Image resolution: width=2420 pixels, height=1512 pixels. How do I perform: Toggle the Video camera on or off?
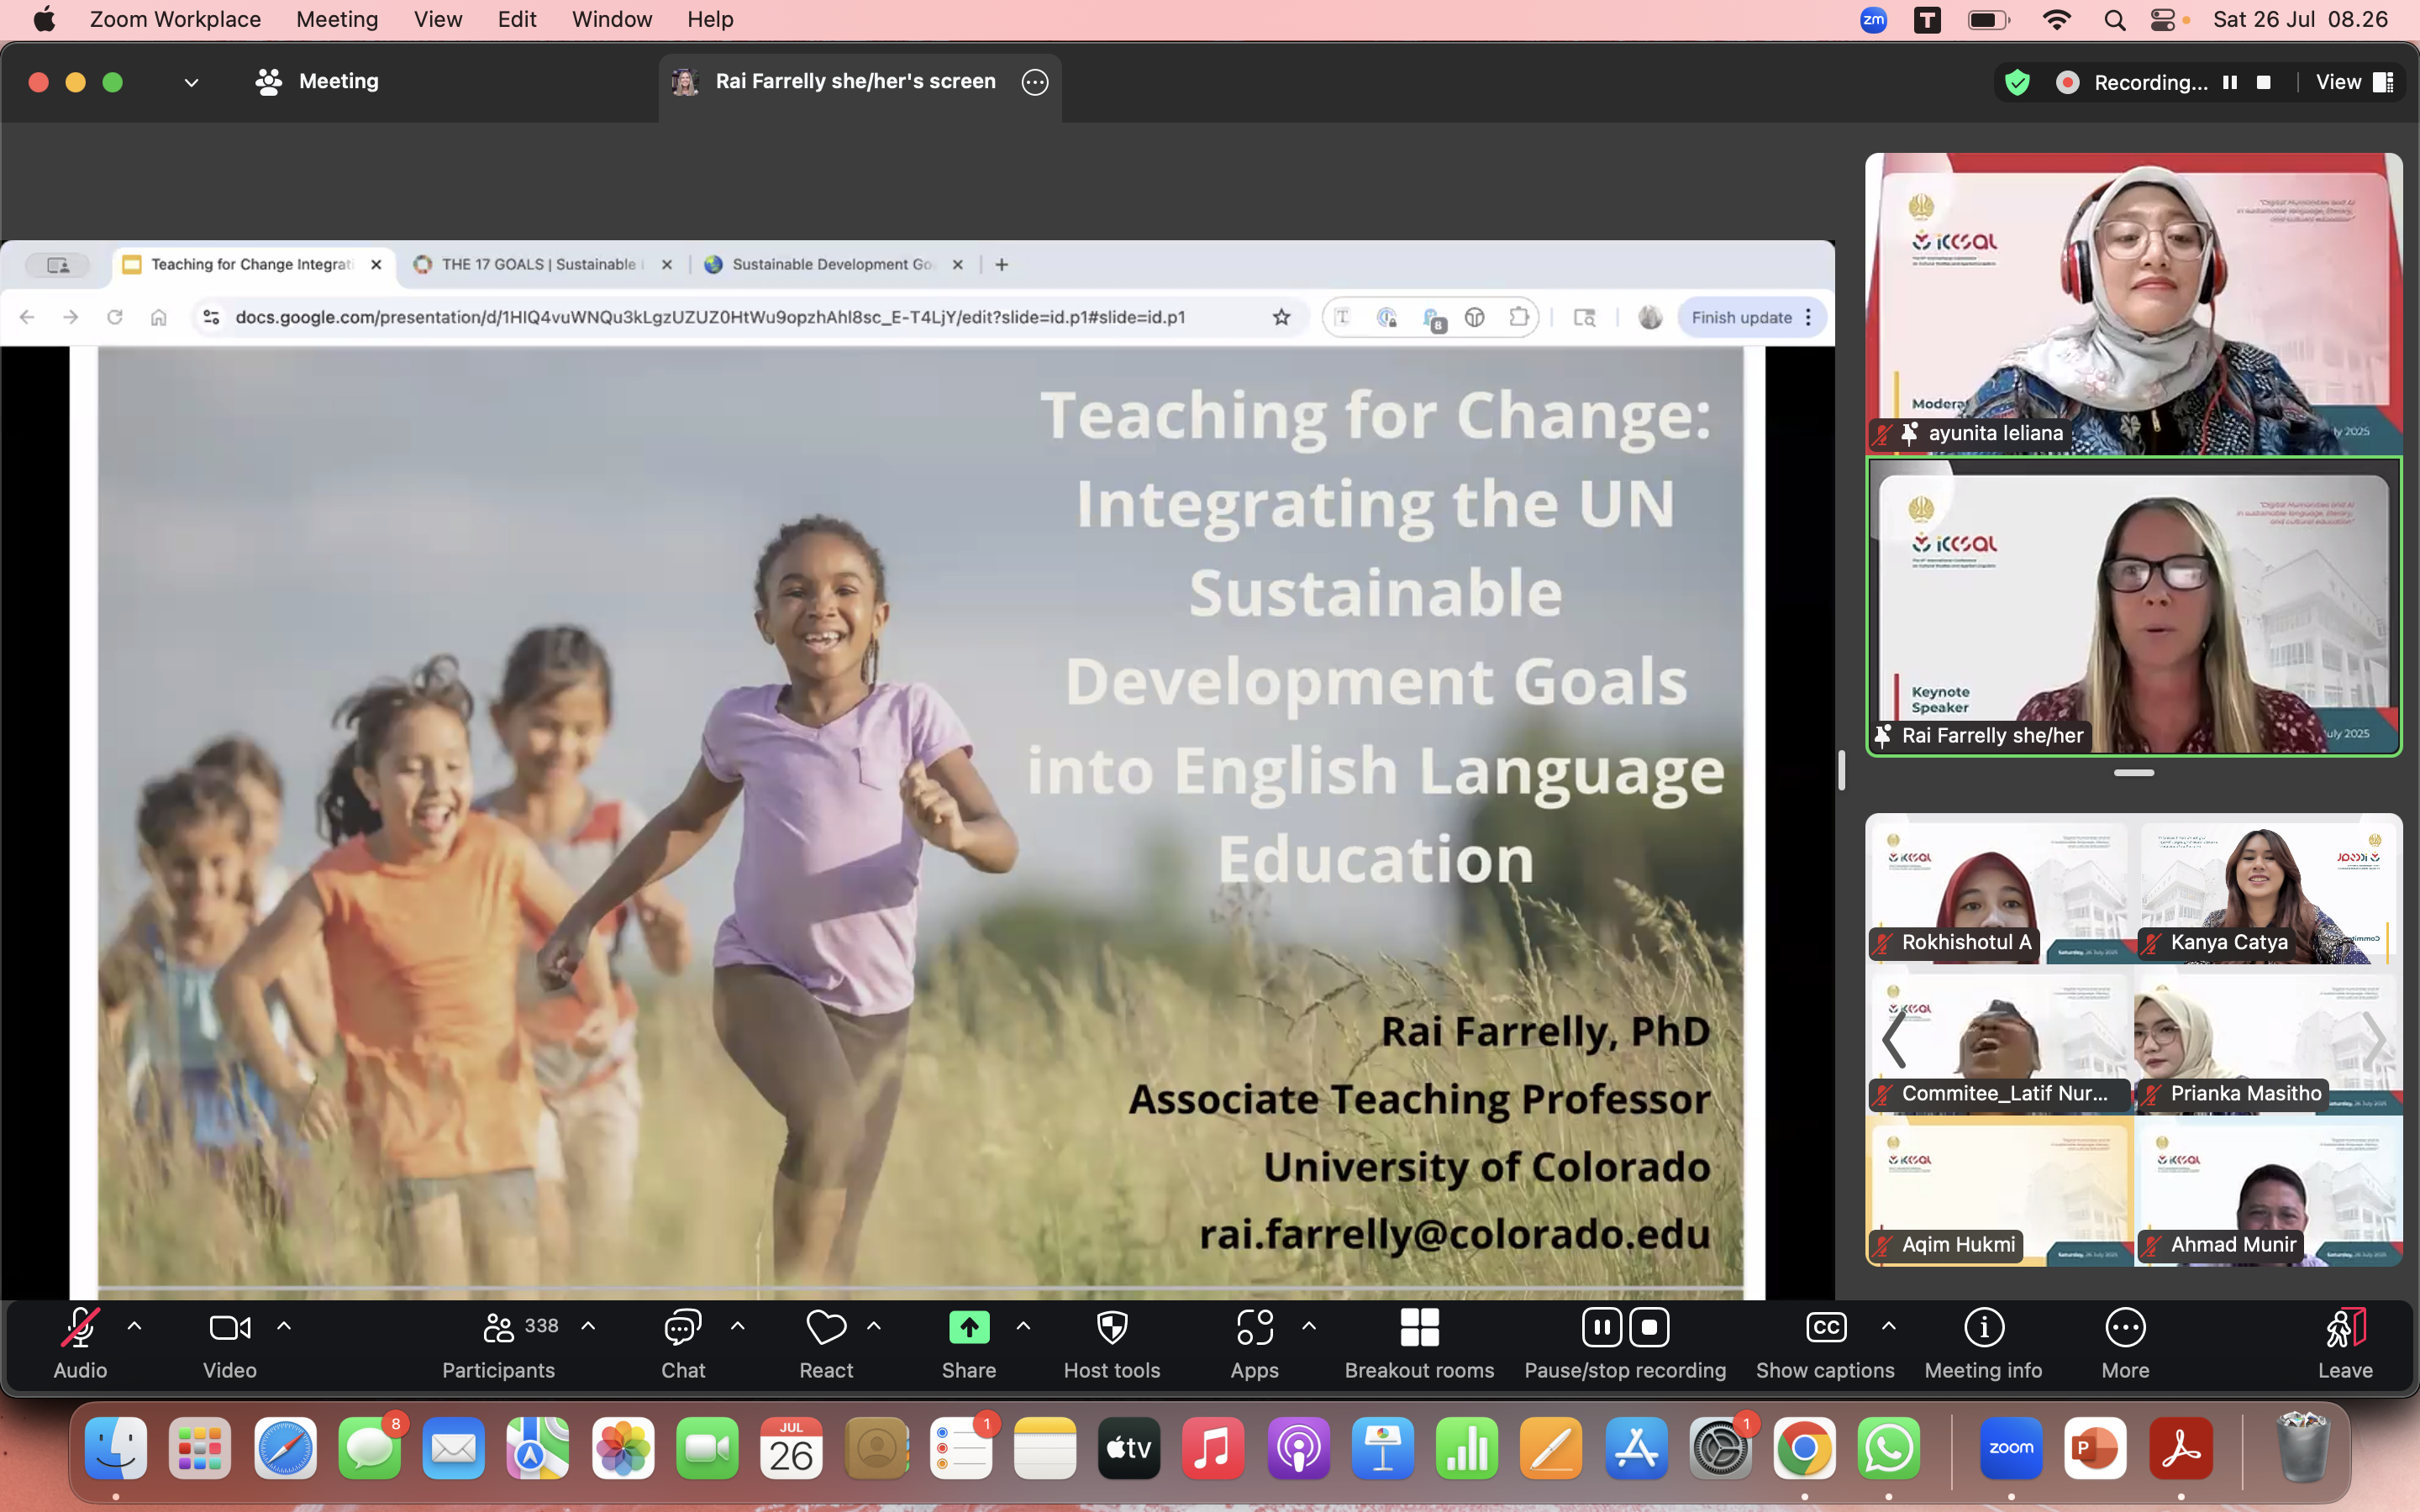click(229, 1329)
